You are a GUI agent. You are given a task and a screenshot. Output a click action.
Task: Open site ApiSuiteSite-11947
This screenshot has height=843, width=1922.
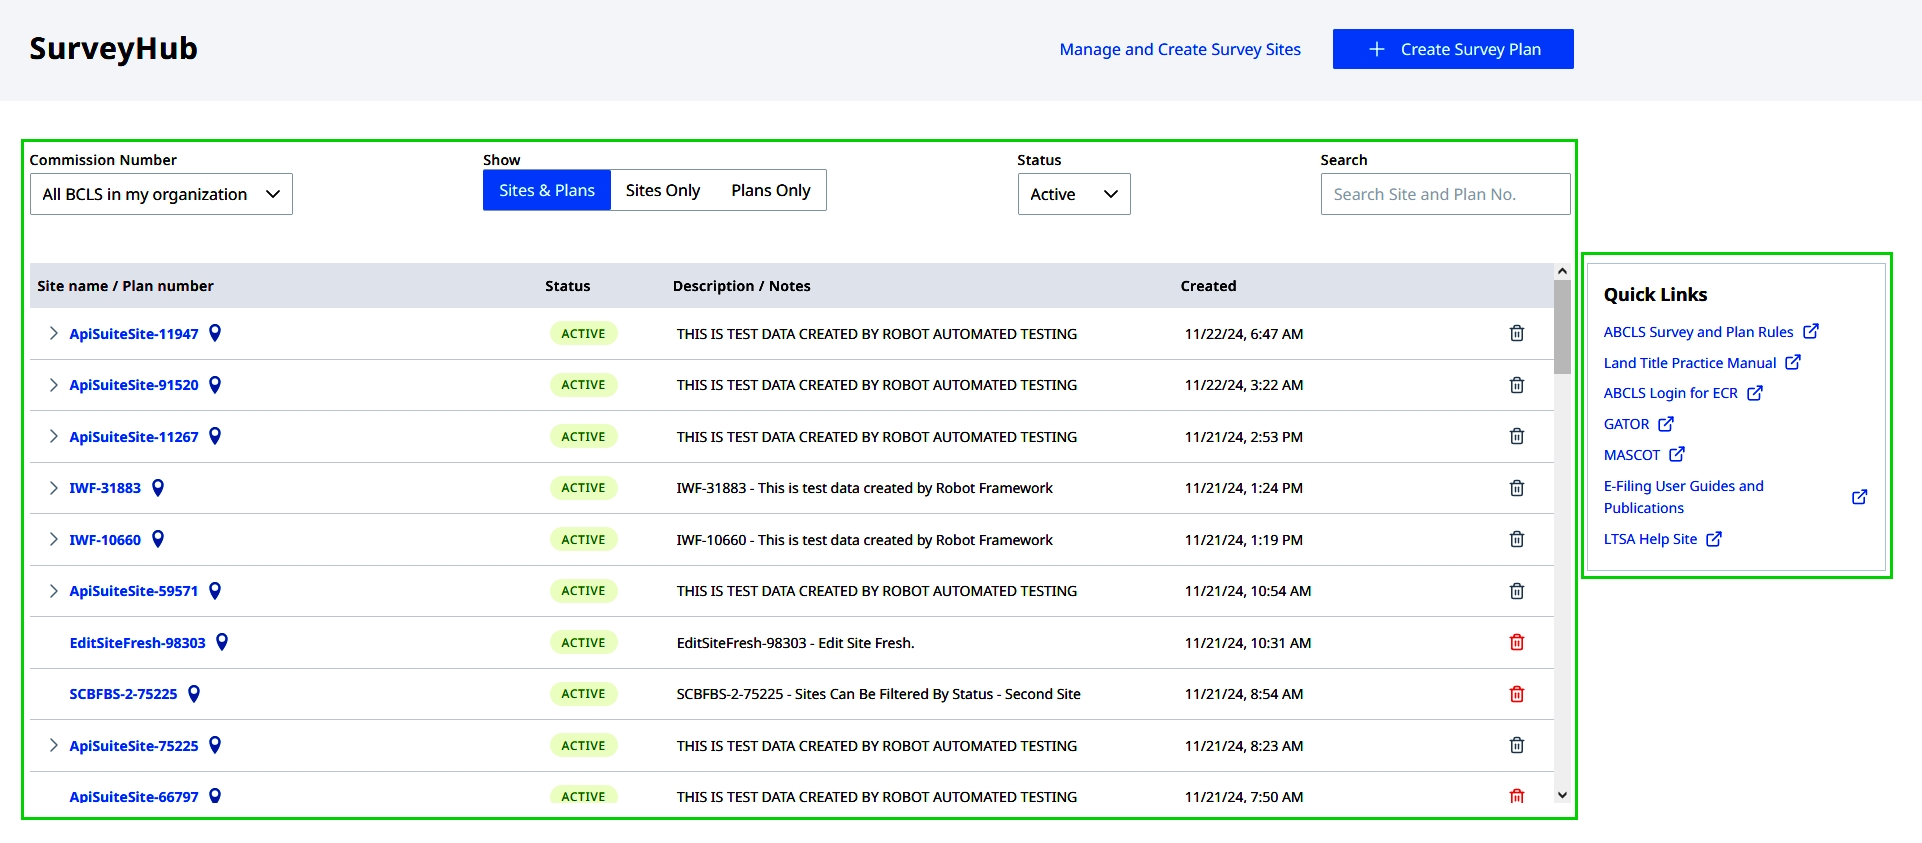pyautogui.click(x=134, y=334)
